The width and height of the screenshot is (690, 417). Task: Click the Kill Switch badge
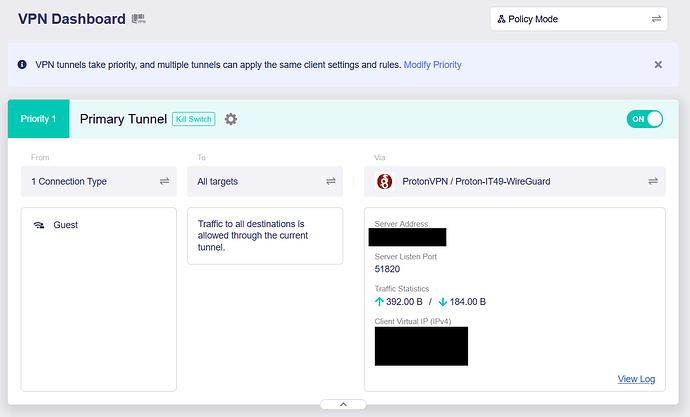(x=193, y=119)
